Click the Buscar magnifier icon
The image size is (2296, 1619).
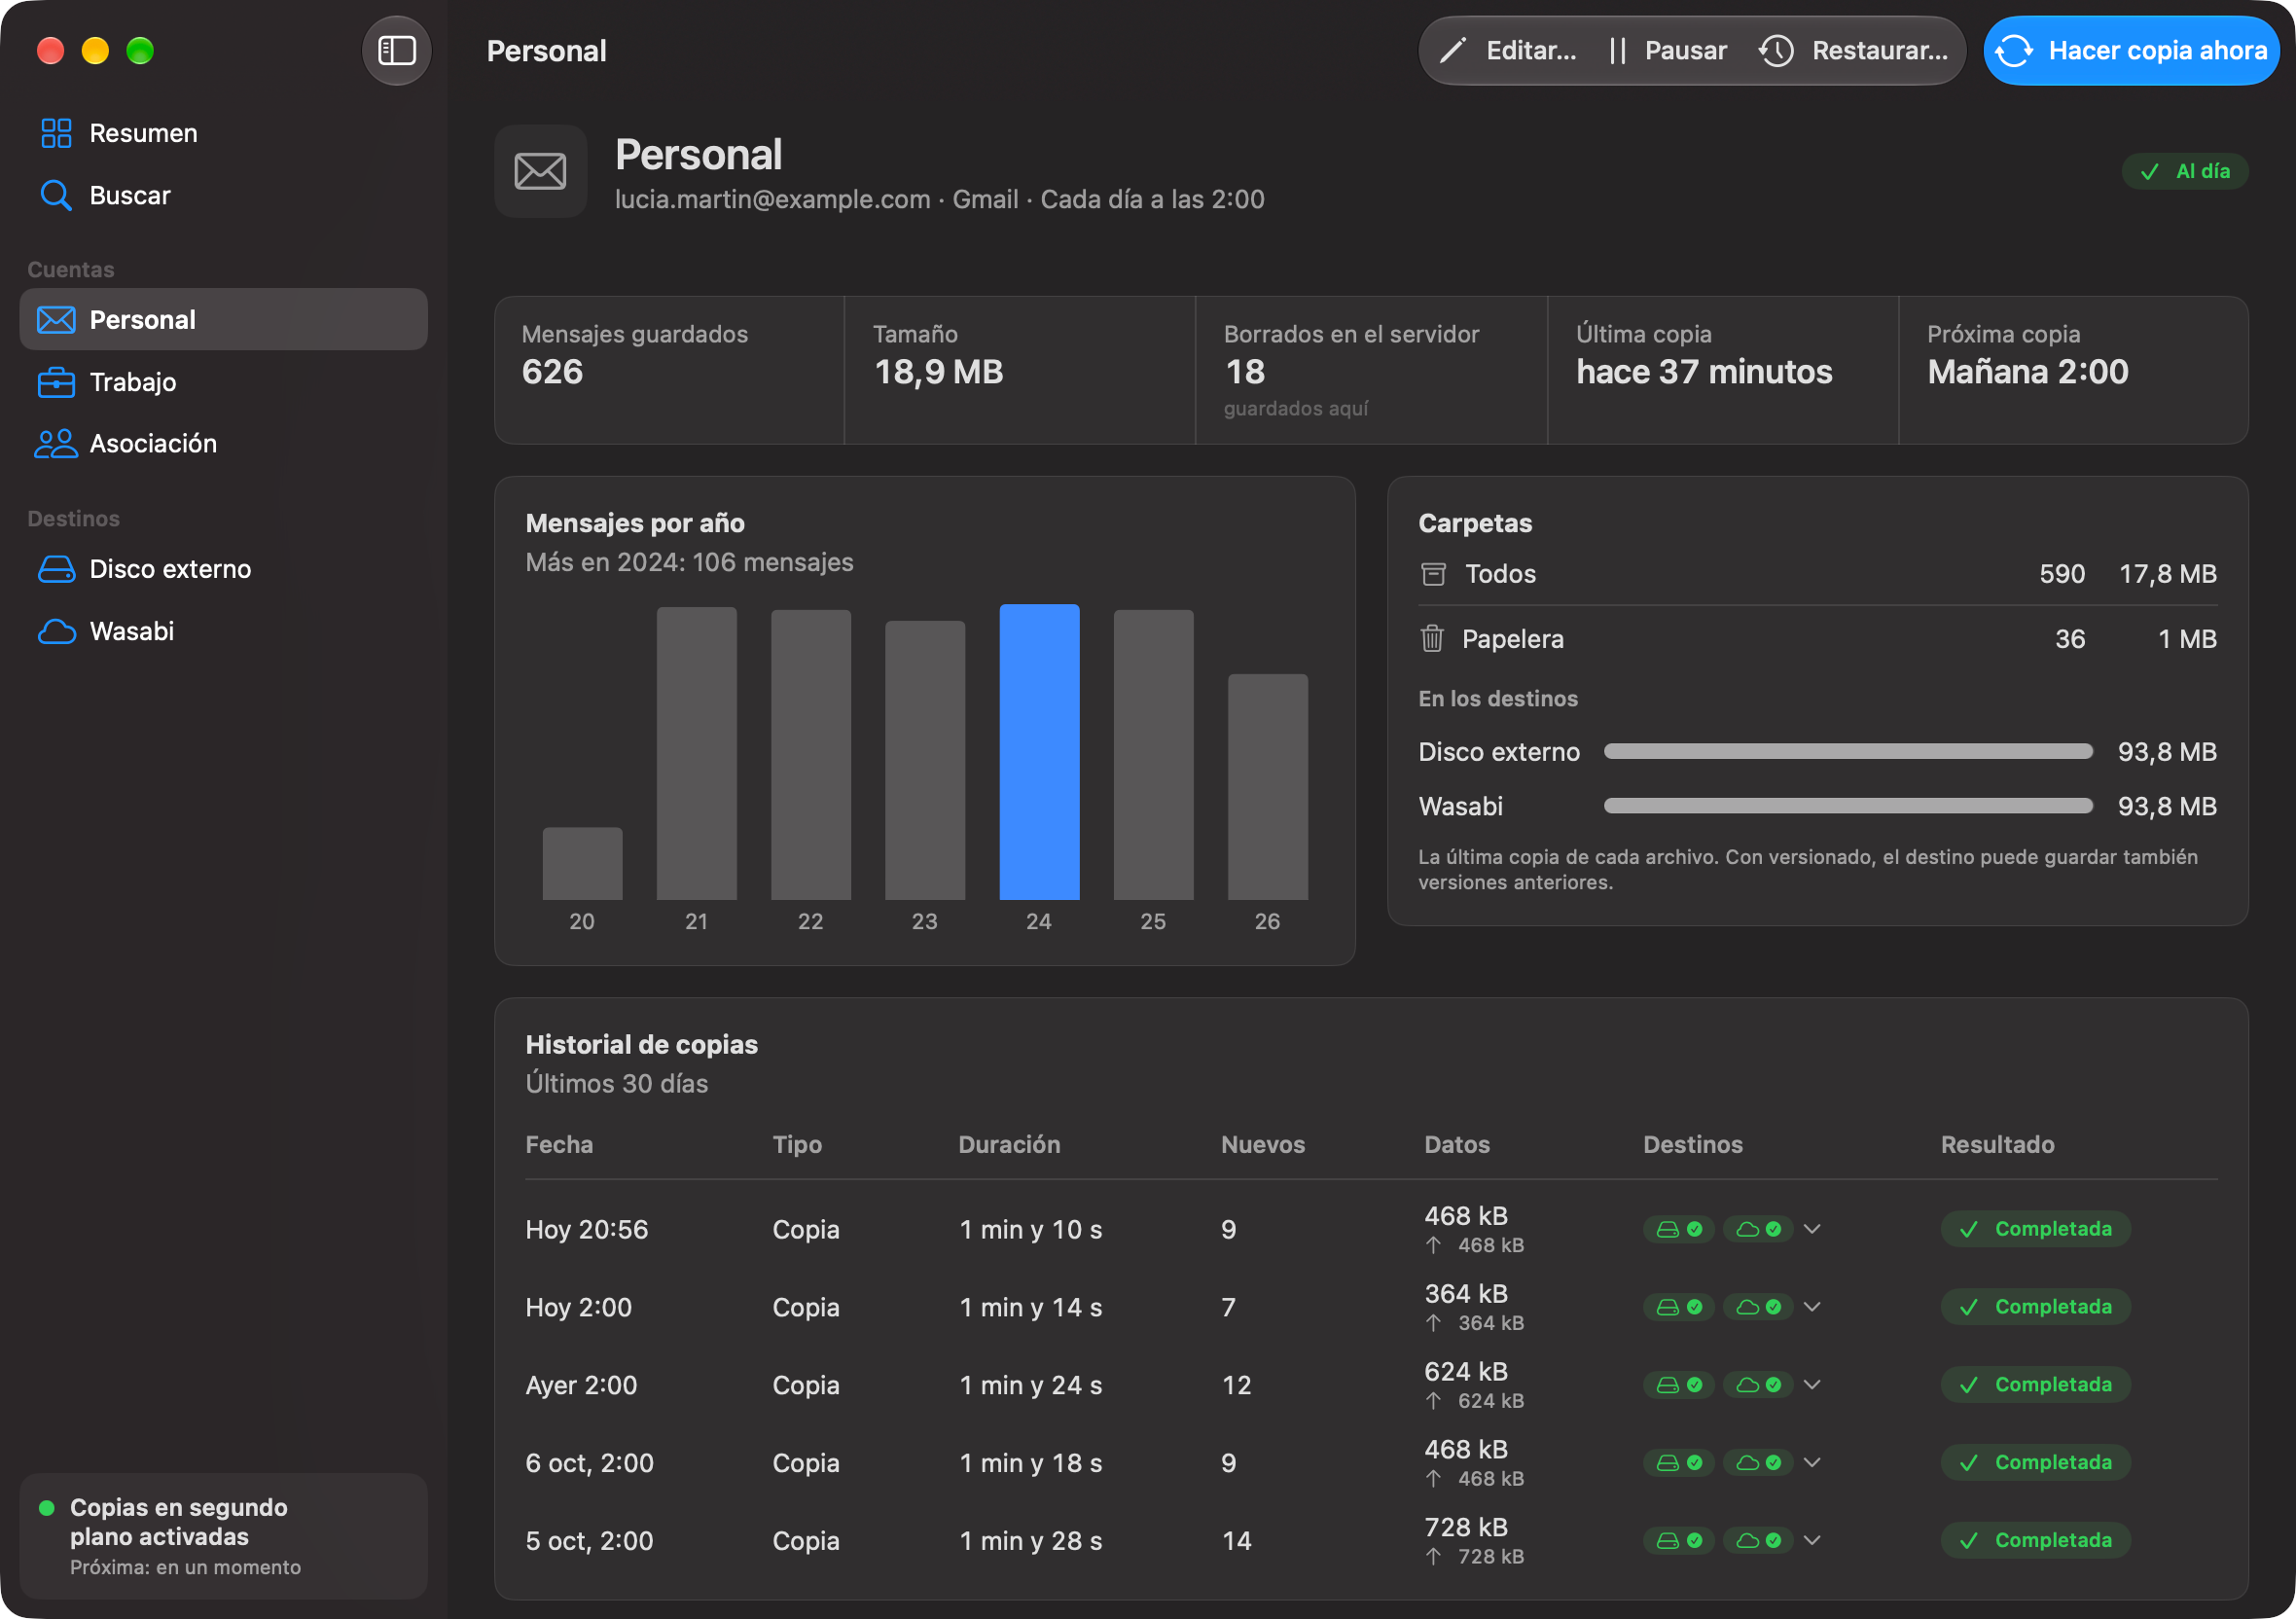tap(56, 195)
